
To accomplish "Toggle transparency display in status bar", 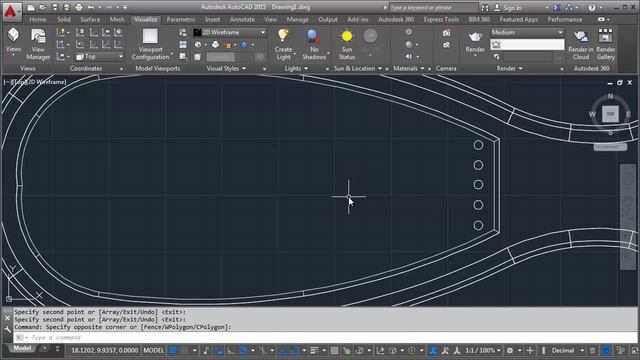I will tap(334, 350).
